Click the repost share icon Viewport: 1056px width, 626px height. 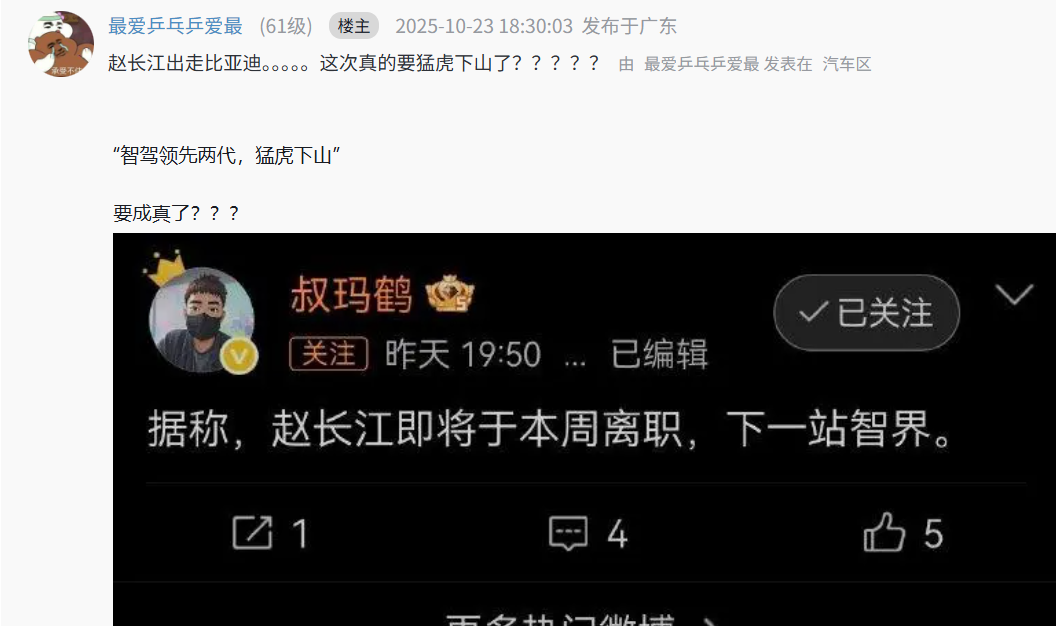tap(253, 533)
